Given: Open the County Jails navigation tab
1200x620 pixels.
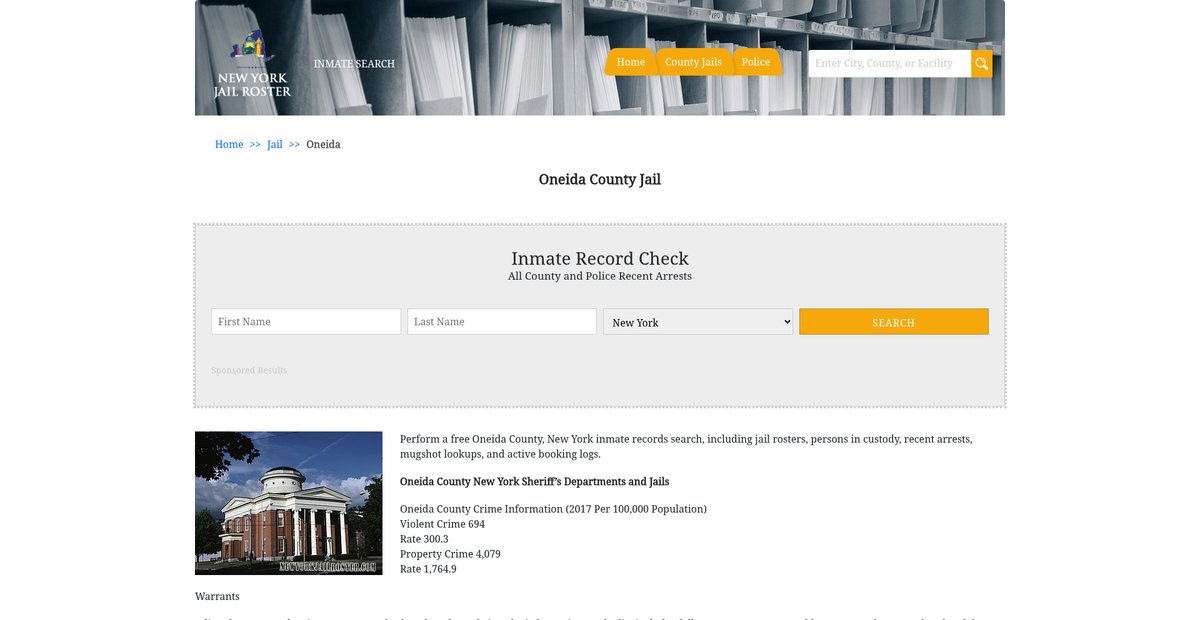Looking at the screenshot, I should 693,62.
